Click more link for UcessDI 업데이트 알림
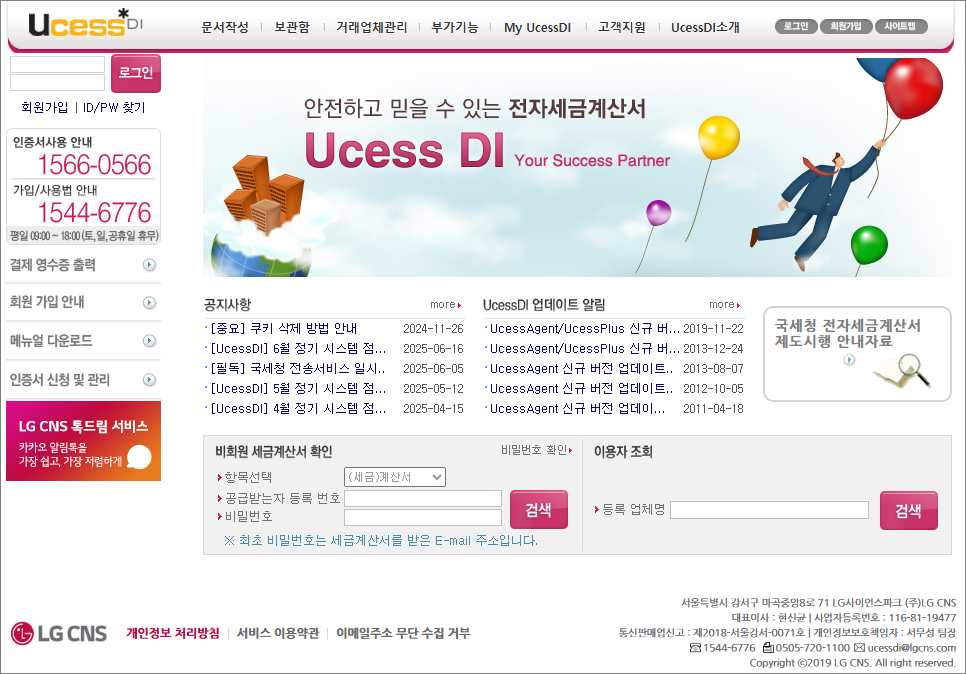966x674 pixels. 724,304
